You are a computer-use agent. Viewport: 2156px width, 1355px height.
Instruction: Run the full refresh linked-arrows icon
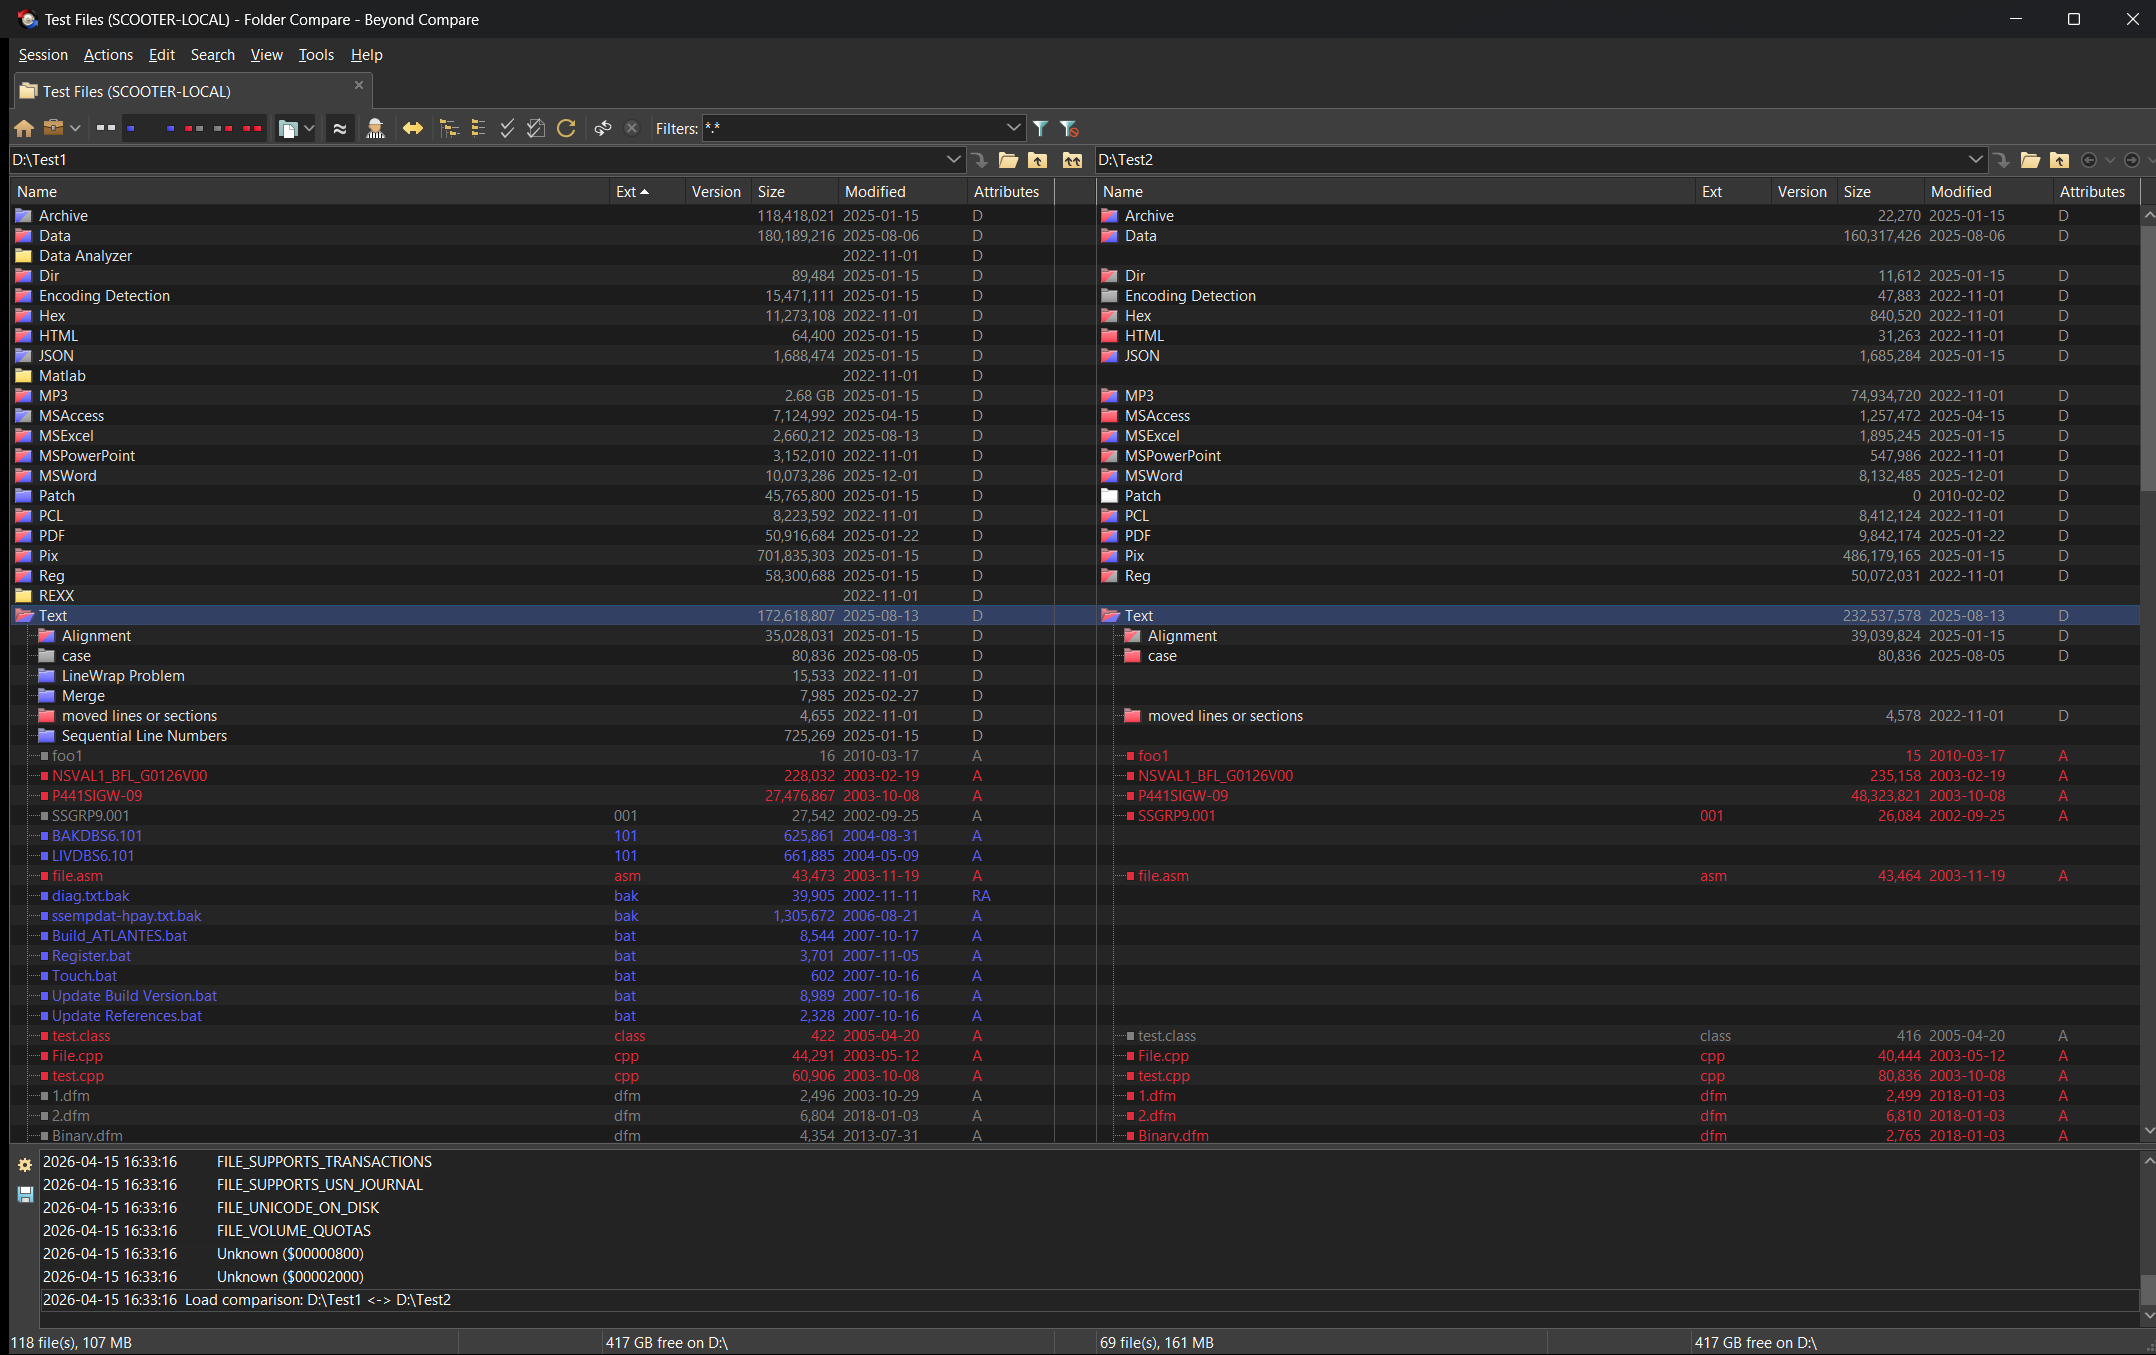[603, 128]
